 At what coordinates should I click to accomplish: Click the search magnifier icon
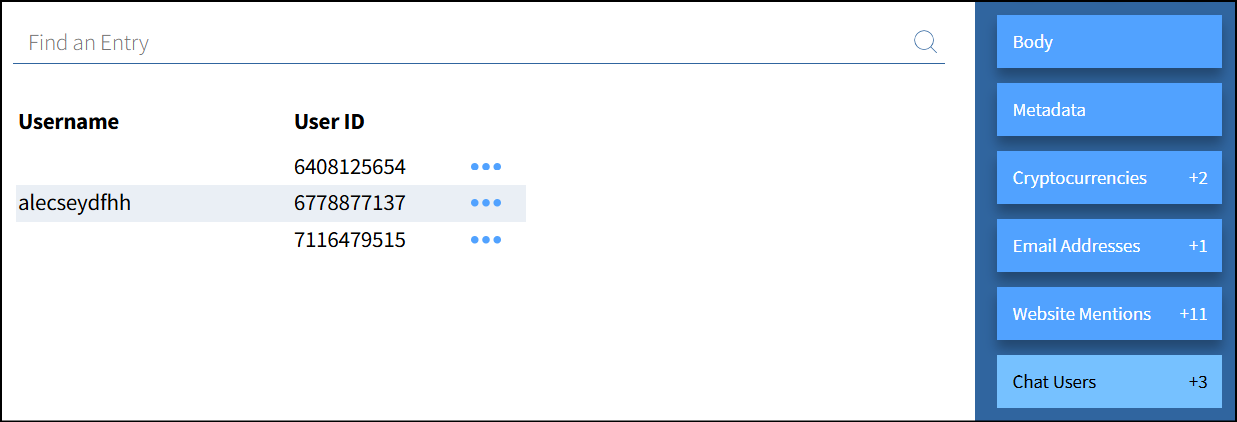pyautogui.click(x=925, y=42)
